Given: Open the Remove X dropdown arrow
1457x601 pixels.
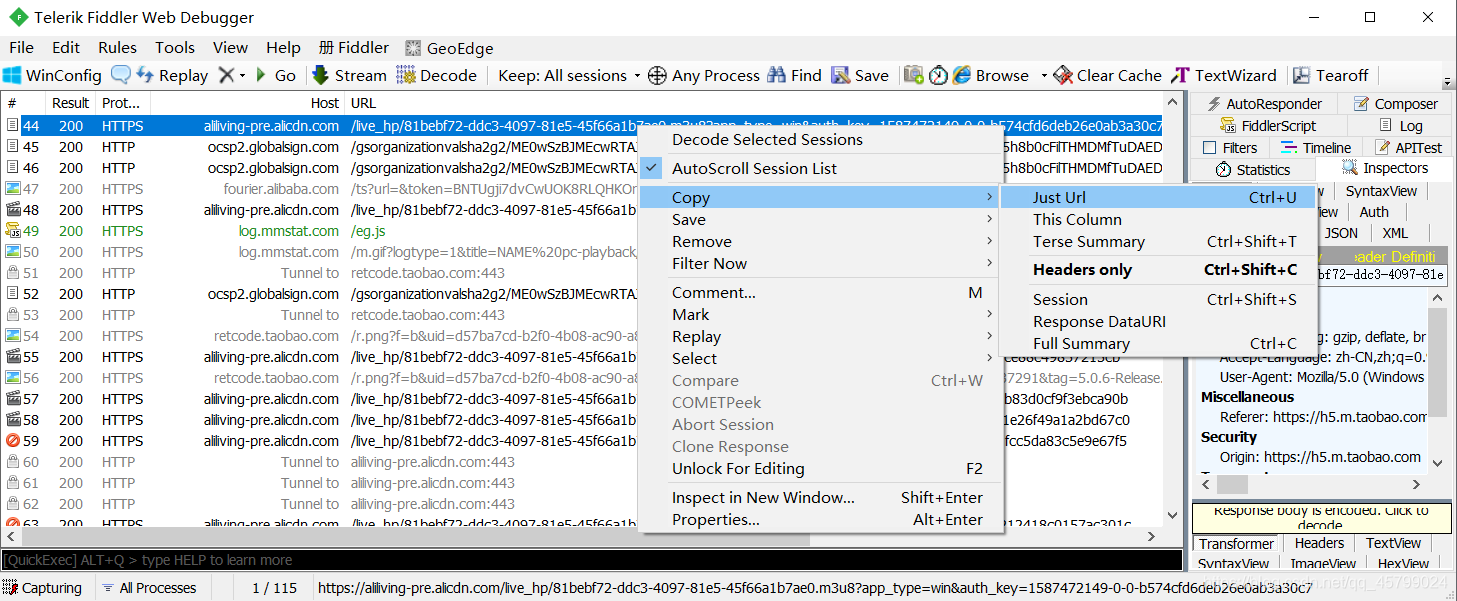Looking at the screenshot, I should [x=243, y=76].
